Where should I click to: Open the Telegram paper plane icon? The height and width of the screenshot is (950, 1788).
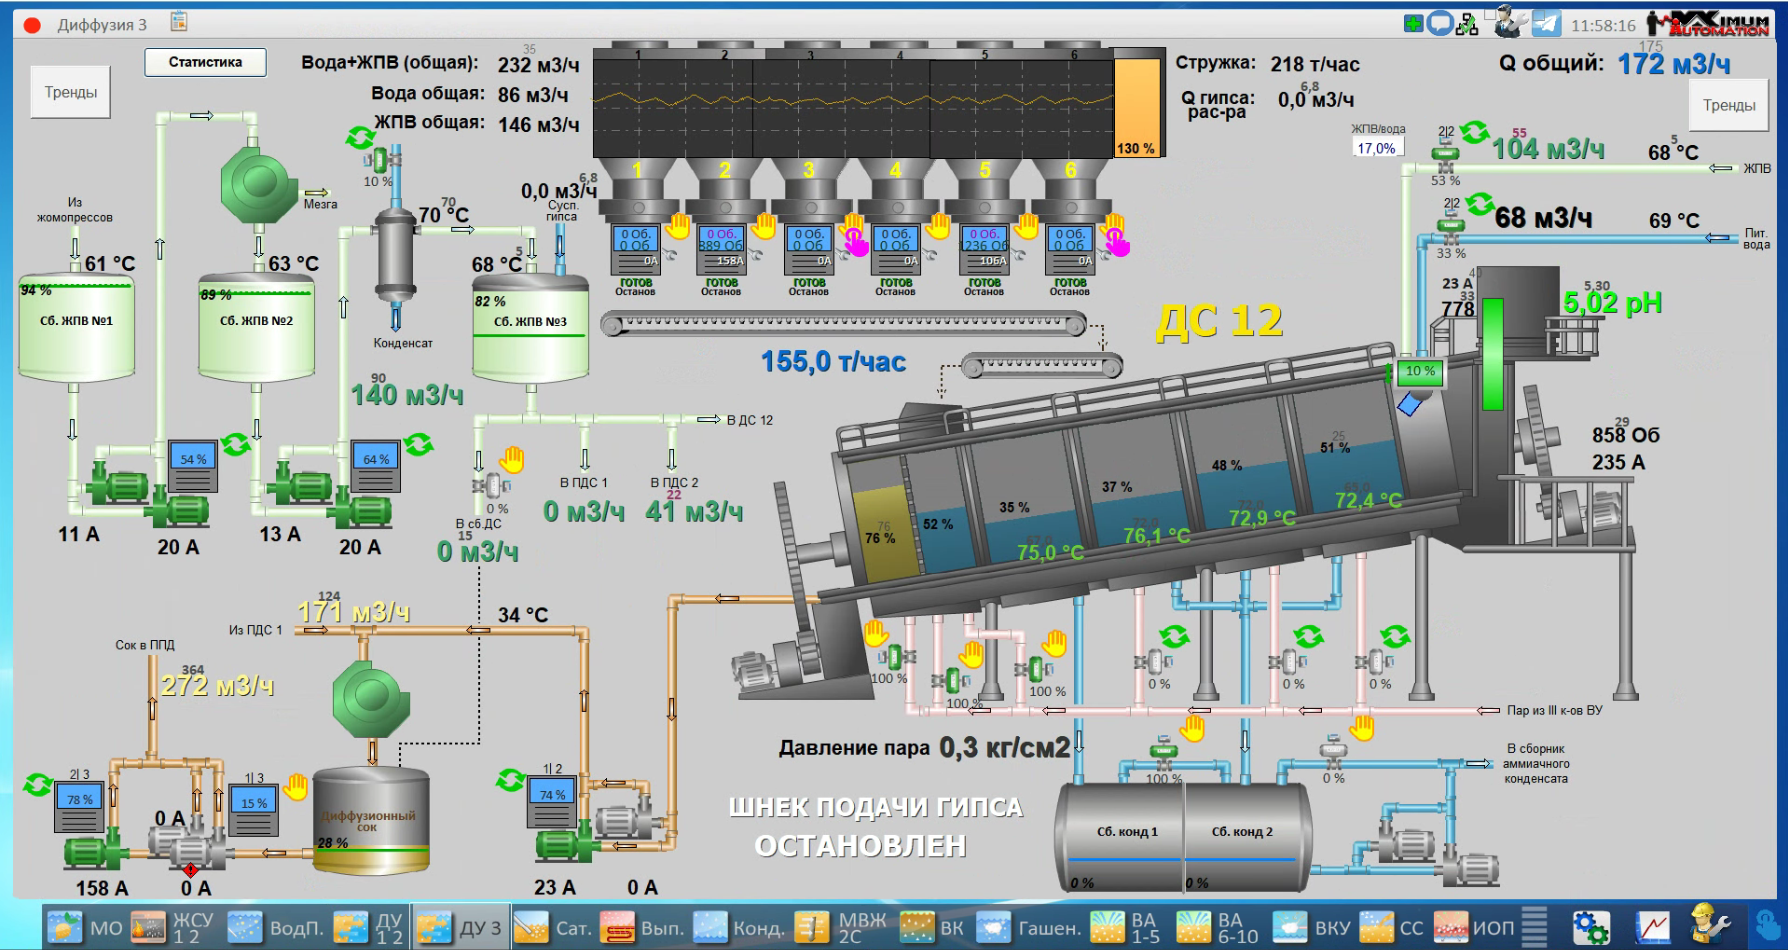click(x=1546, y=24)
